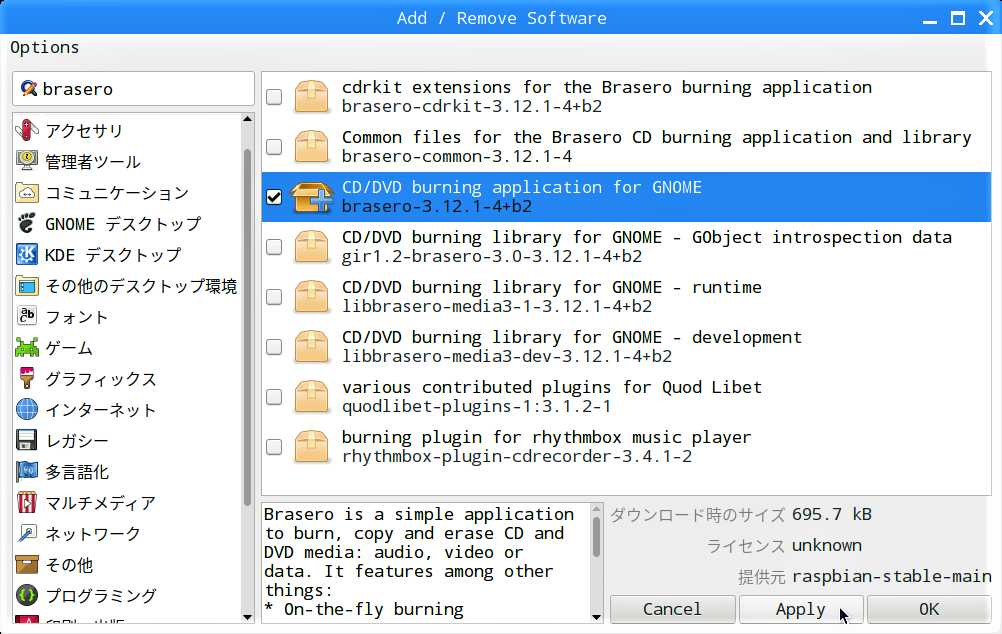This screenshot has width=1002, height=634.
Task: Select the アクセサリ category
Action: [x=127, y=130]
